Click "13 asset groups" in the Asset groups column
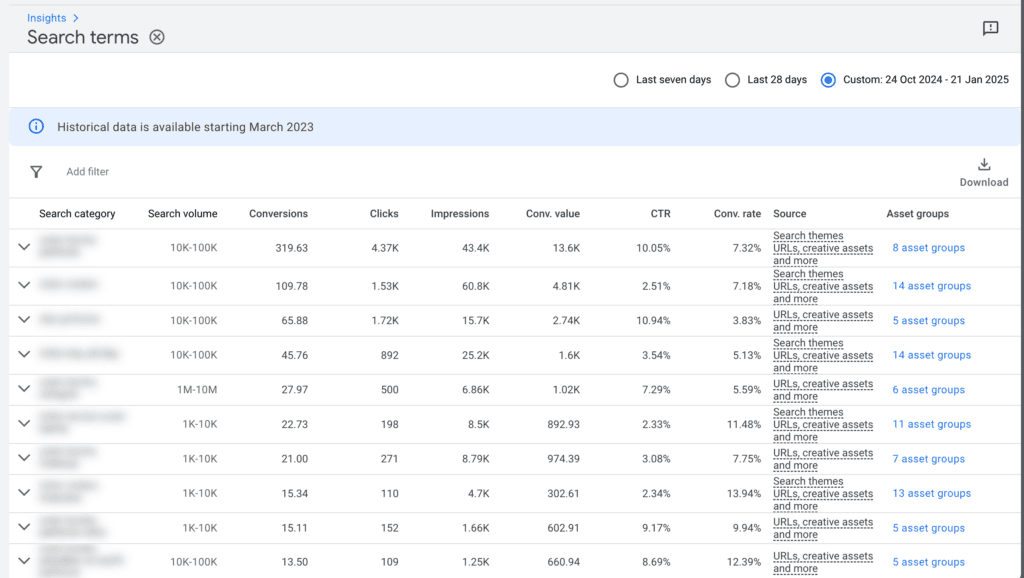The width and height of the screenshot is (1024, 578). [x=931, y=493]
